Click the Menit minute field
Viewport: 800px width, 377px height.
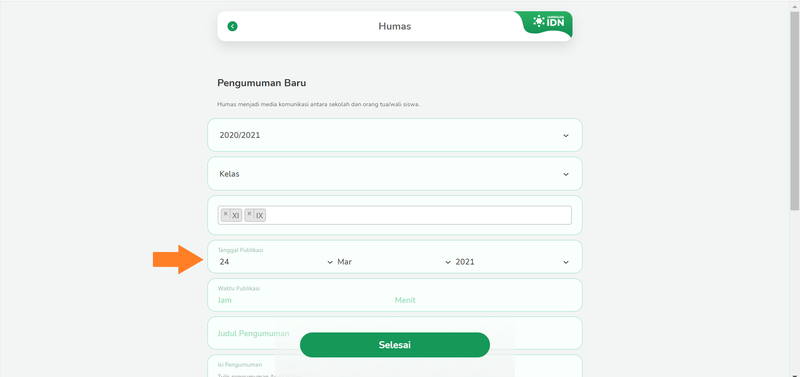coord(483,300)
